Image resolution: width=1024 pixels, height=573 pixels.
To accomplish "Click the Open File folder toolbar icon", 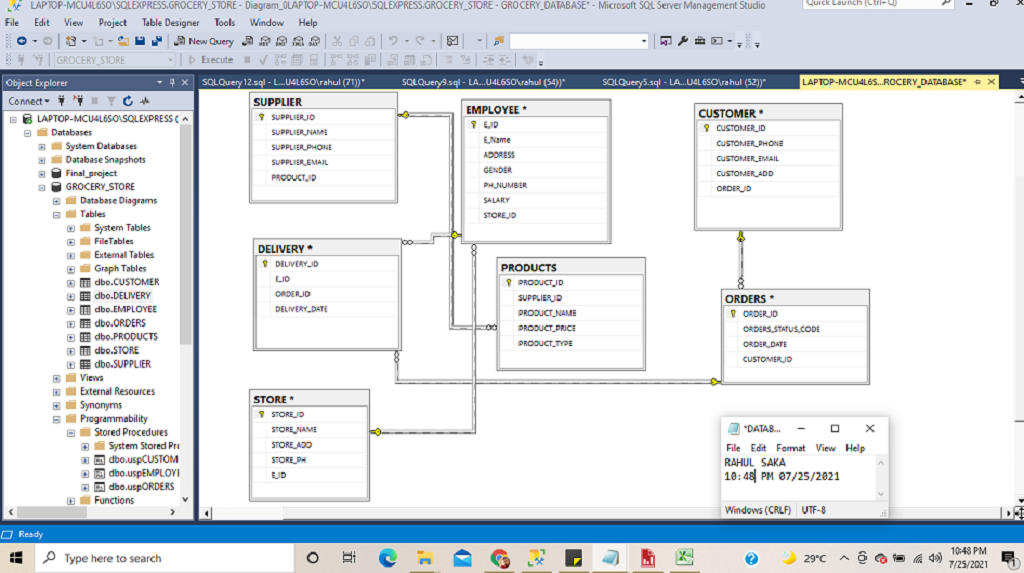I will click(x=123, y=41).
